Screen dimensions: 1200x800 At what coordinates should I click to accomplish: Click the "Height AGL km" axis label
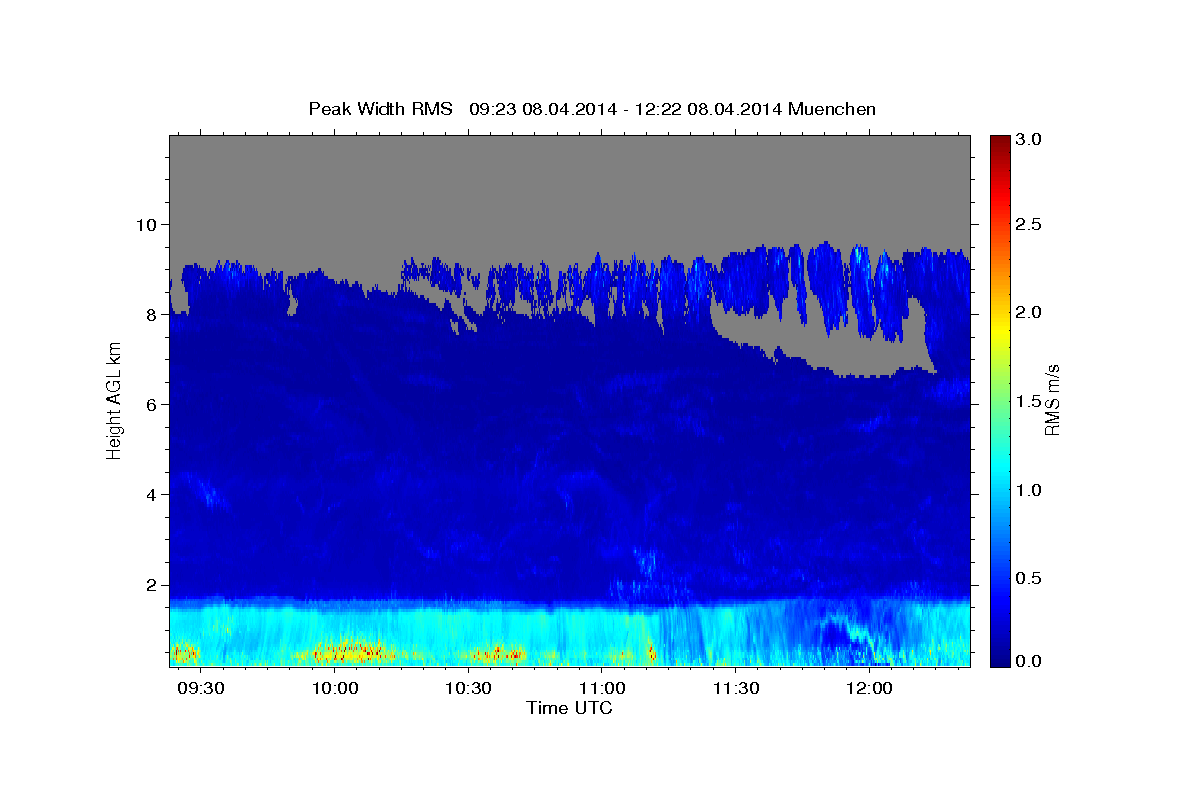point(115,401)
